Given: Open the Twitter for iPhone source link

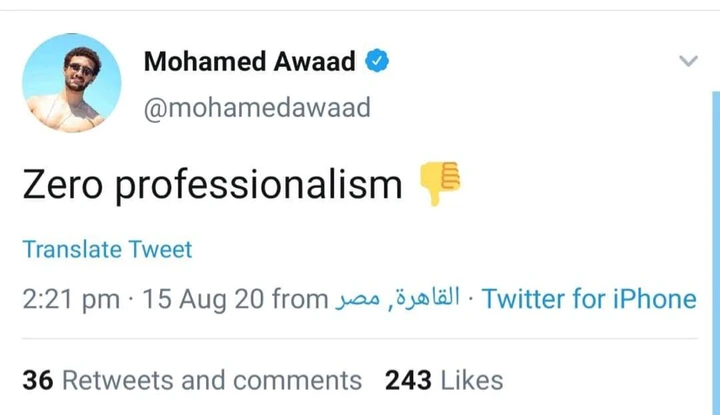Looking at the screenshot, I should [589, 299].
